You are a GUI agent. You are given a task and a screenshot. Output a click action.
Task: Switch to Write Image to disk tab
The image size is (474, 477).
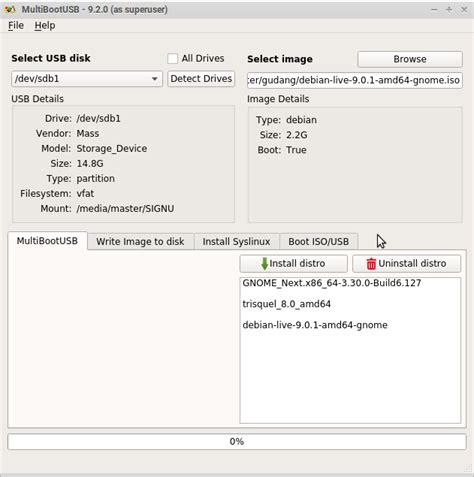click(x=140, y=241)
